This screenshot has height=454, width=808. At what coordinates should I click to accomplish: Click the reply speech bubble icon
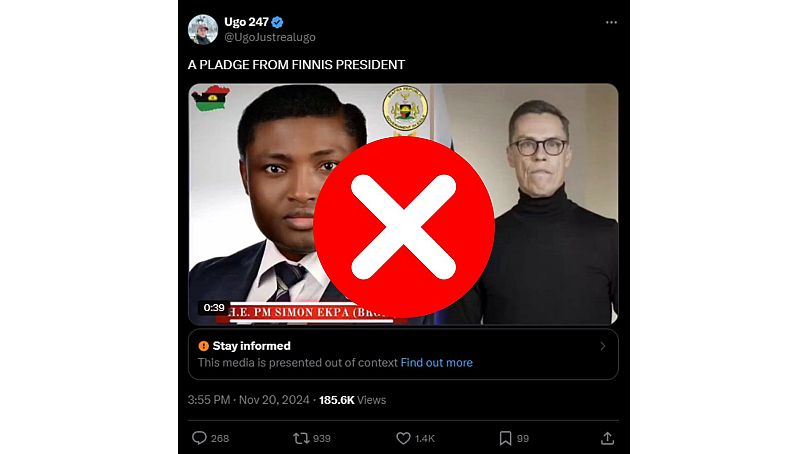[198, 438]
